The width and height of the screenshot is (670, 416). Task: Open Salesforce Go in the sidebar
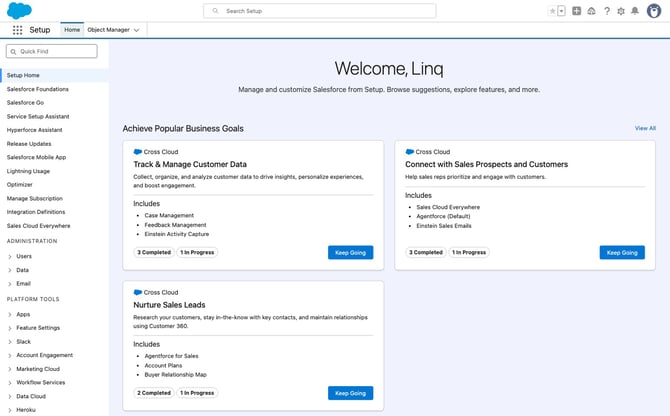click(x=25, y=103)
